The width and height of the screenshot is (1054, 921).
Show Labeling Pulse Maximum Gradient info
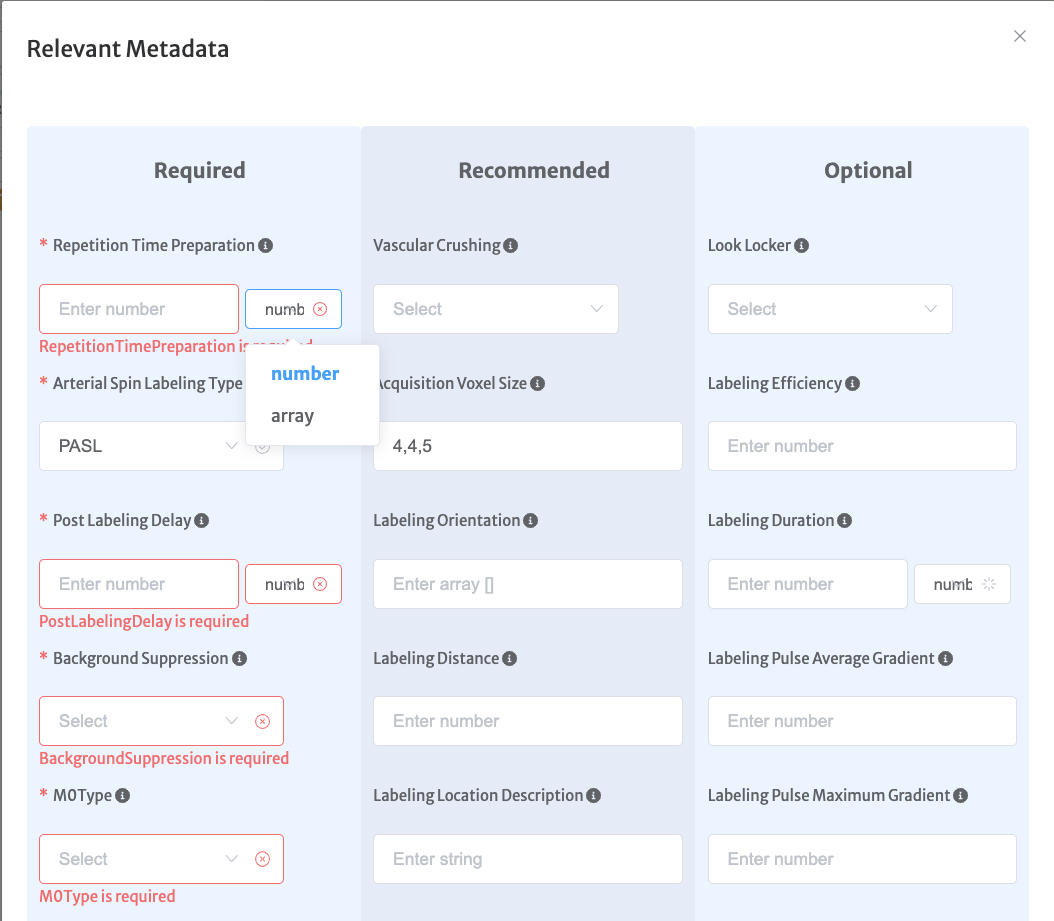[x=961, y=795]
